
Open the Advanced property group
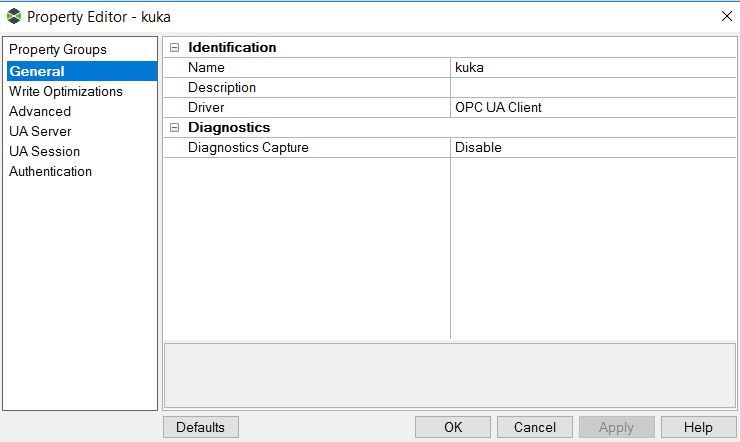click(40, 111)
